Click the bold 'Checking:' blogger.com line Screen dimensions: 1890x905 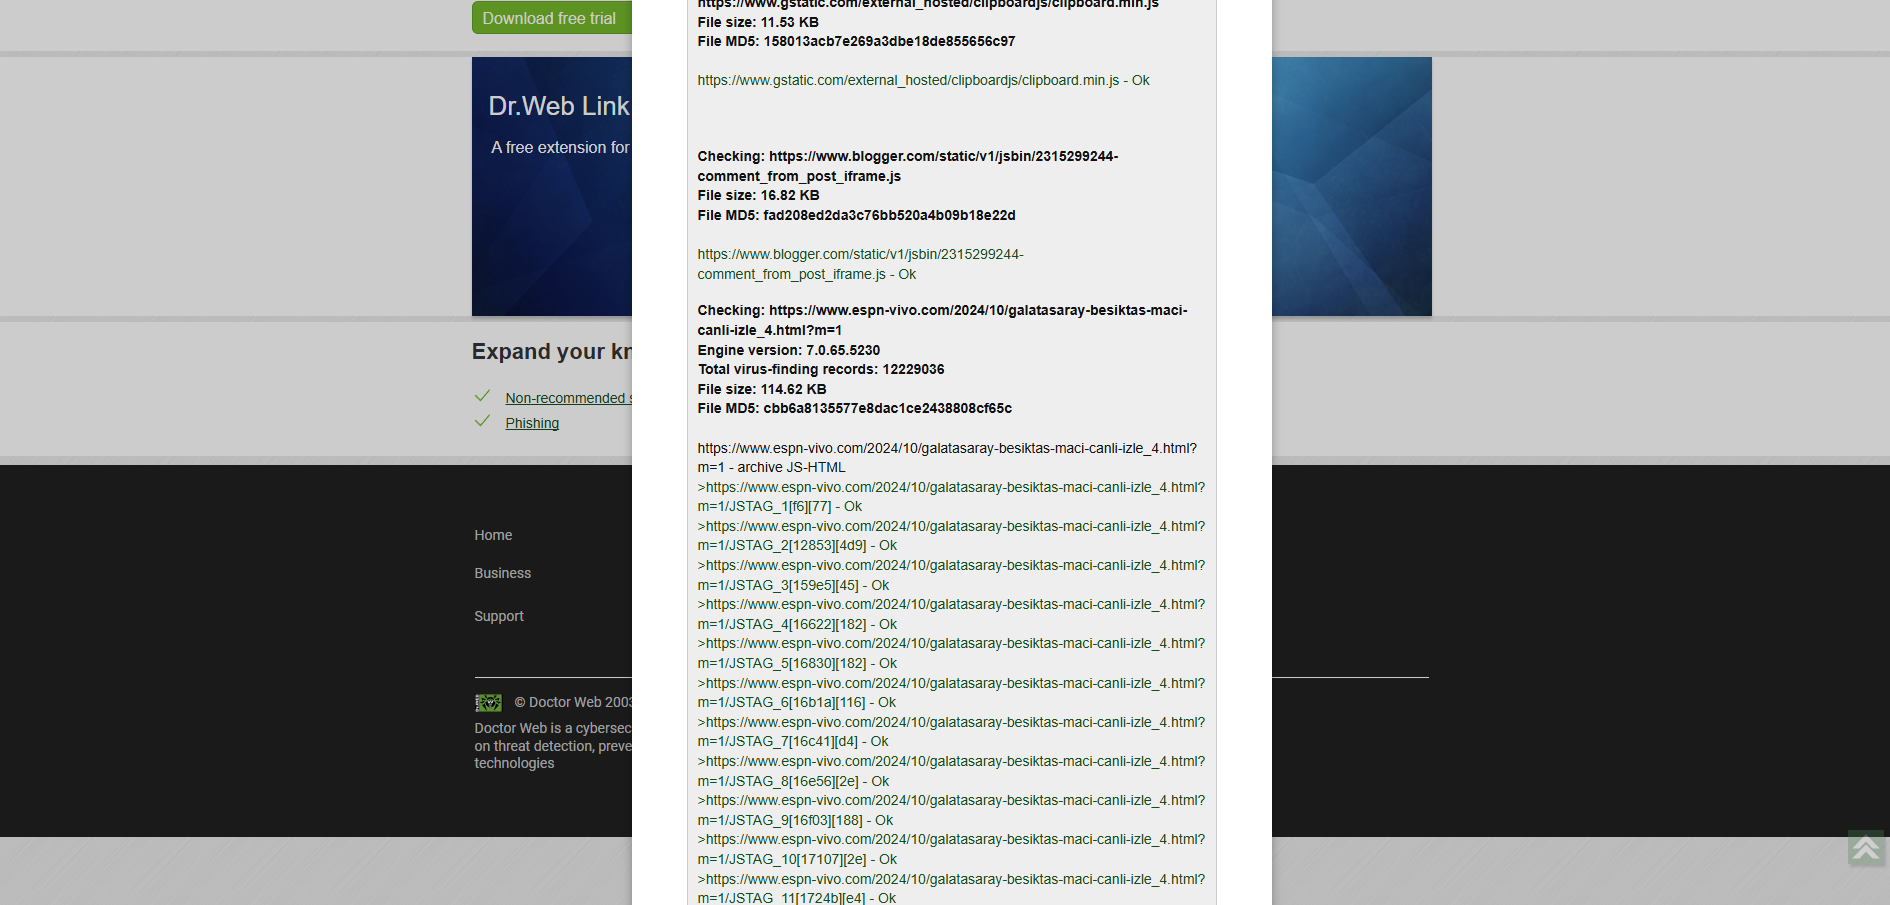coord(907,166)
